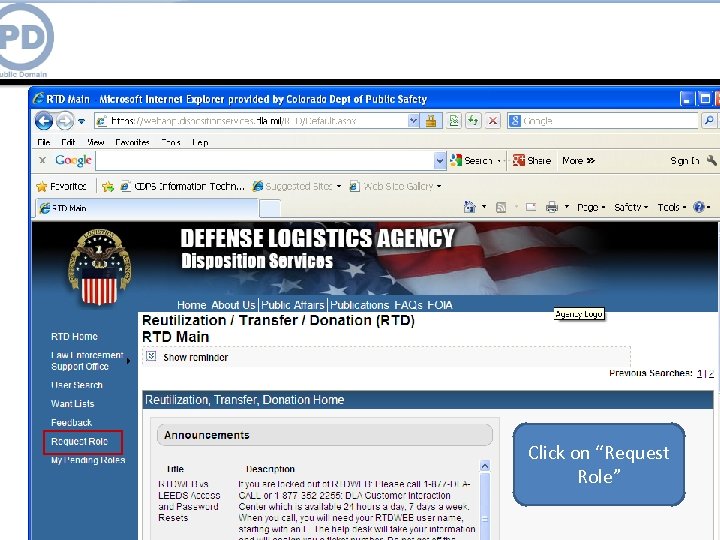Click the Google Toolbar Search button
This screenshot has width=720, height=540.
[472, 160]
